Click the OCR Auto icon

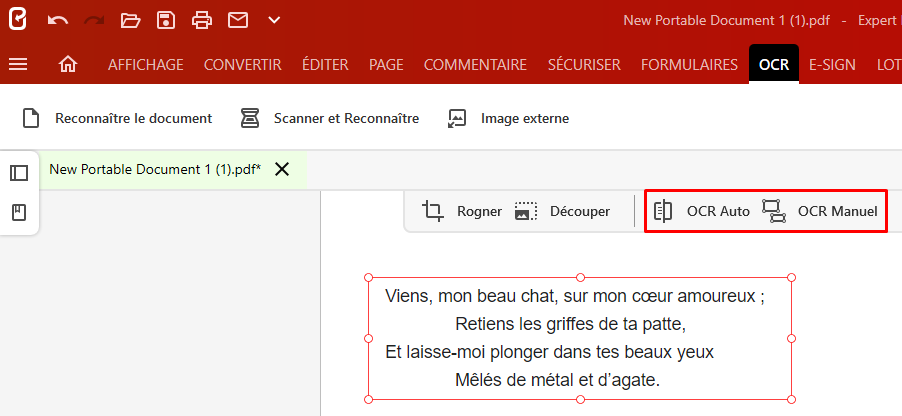(x=663, y=211)
